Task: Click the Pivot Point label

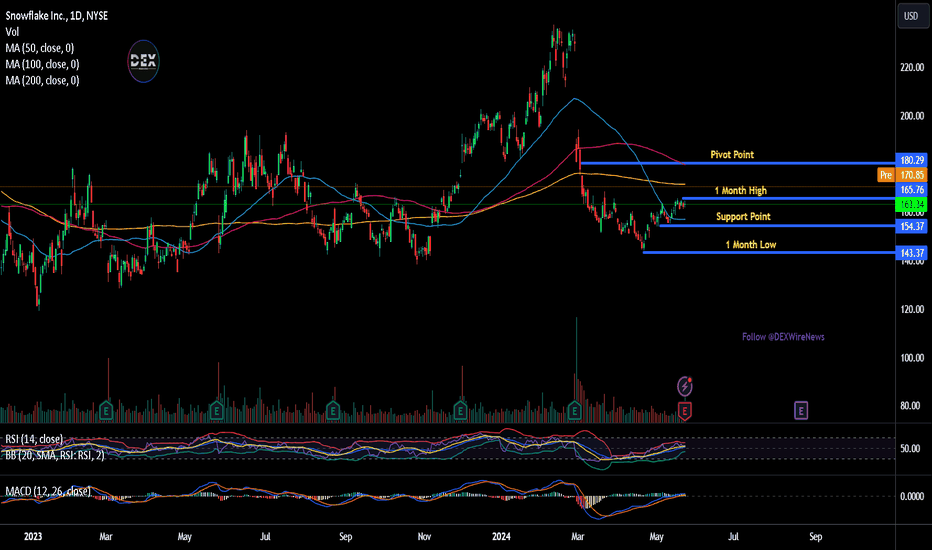Action: (x=732, y=155)
